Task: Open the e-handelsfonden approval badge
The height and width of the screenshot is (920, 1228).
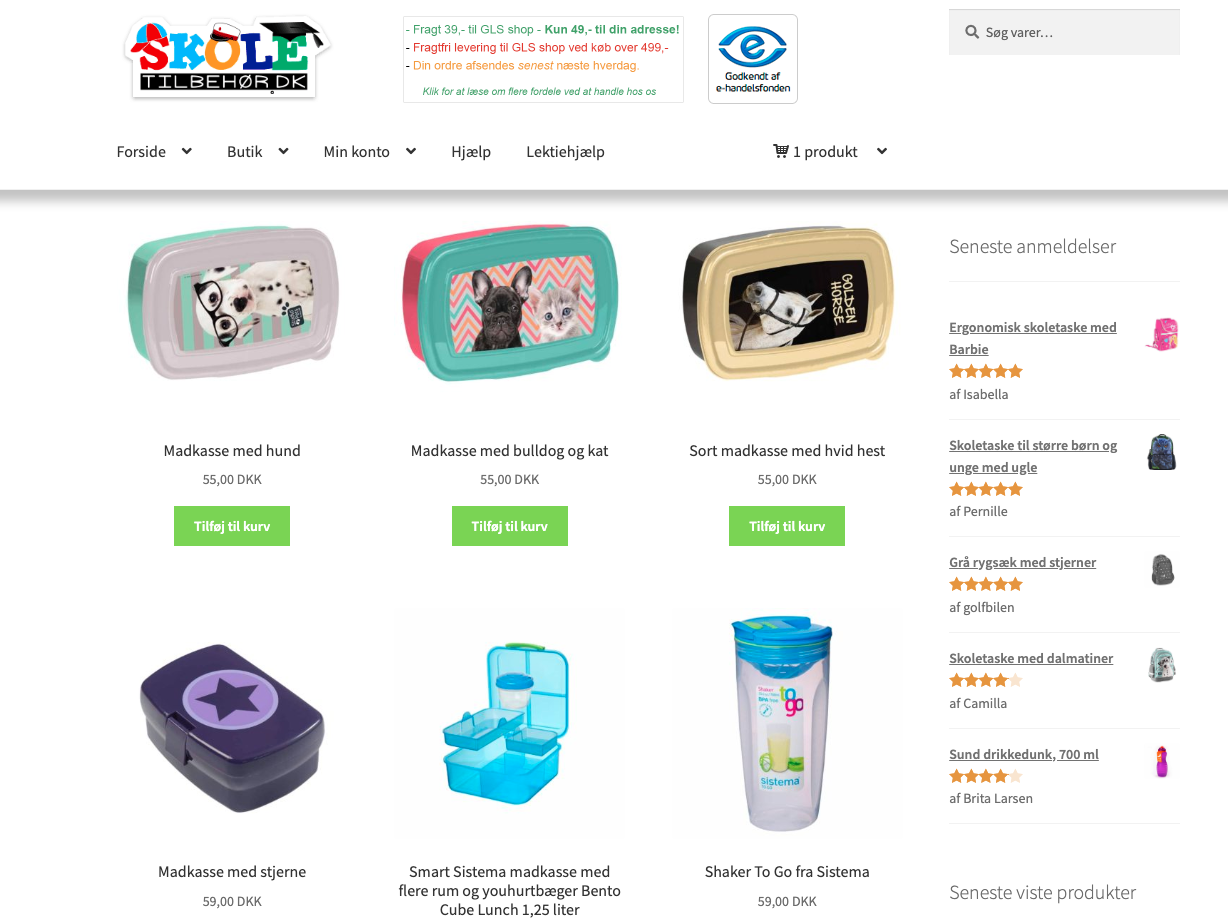Action: [x=753, y=59]
